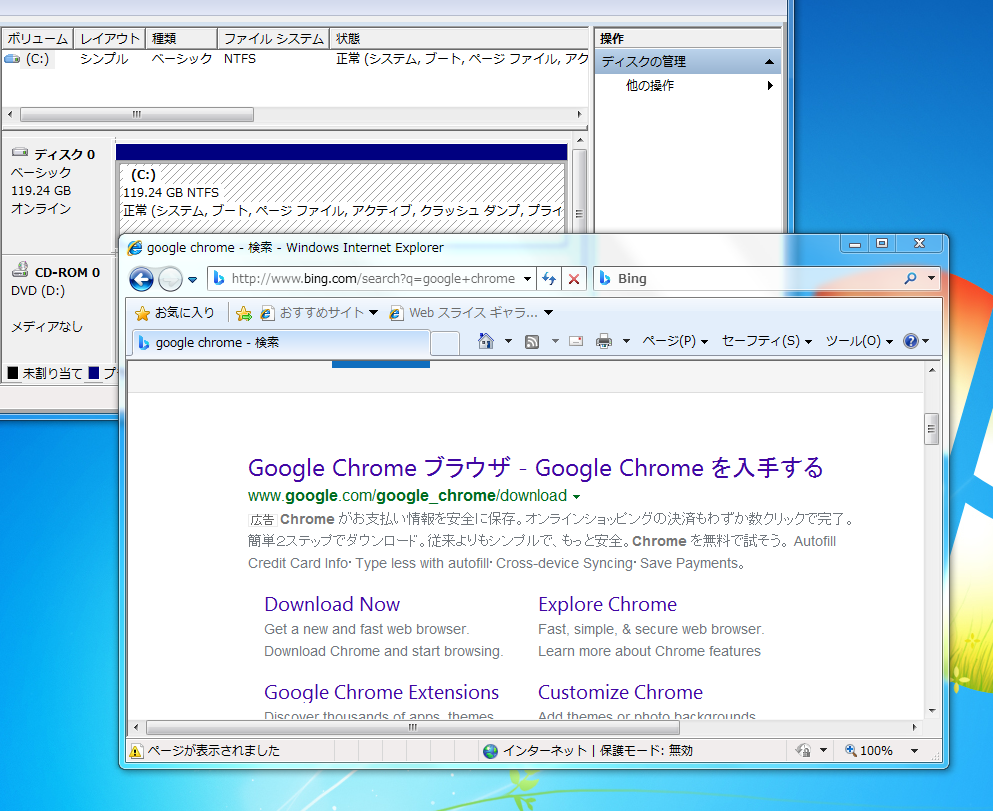Click the Download Now link
993x811 pixels.
[331, 604]
